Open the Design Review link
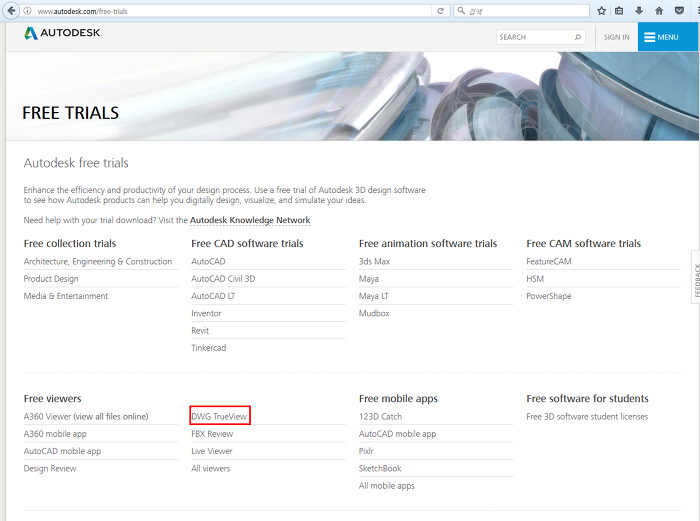 (50, 468)
